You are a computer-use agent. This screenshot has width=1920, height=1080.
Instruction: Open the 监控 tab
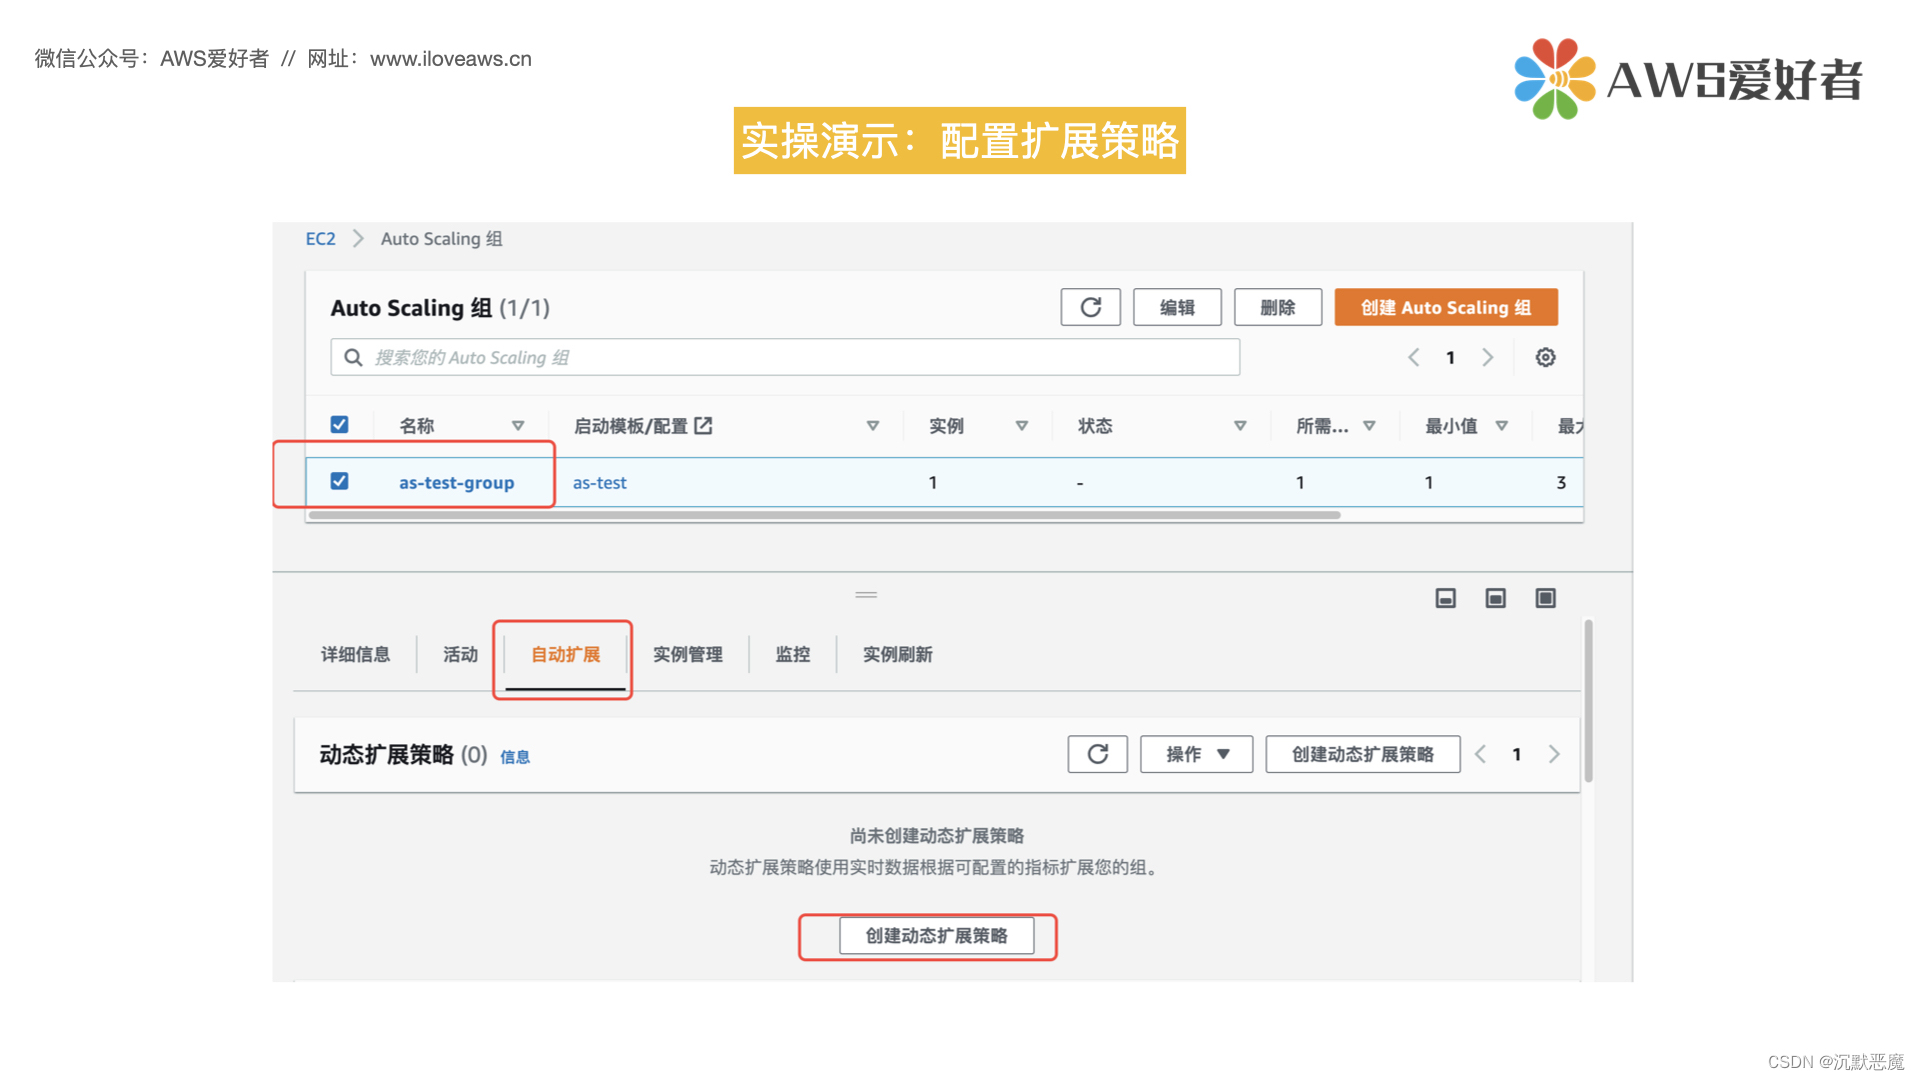(793, 654)
